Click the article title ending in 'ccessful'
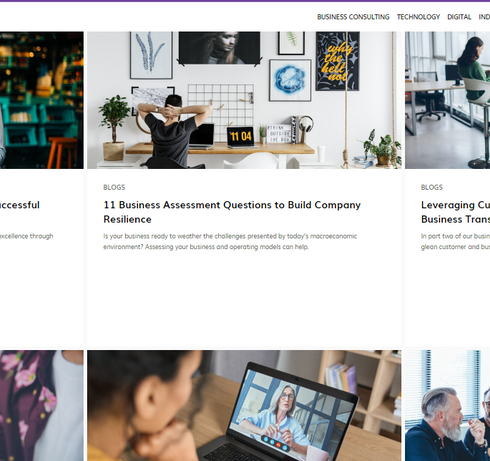Screen dimensions: 490x461 pyautogui.click(x=20, y=205)
